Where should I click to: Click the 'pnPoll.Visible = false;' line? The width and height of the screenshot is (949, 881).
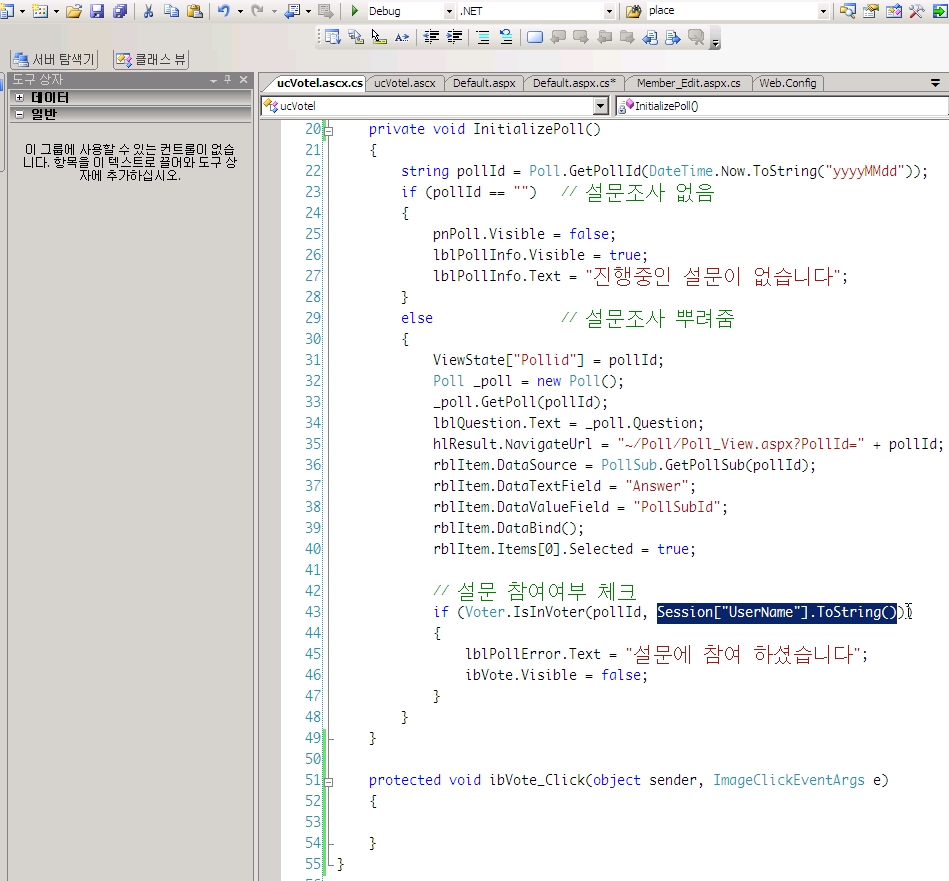[x=524, y=234]
